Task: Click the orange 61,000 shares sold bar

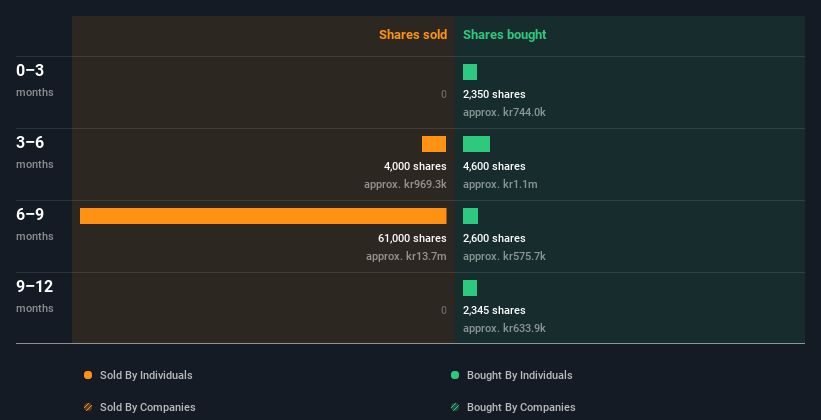Action: click(263, 216)
